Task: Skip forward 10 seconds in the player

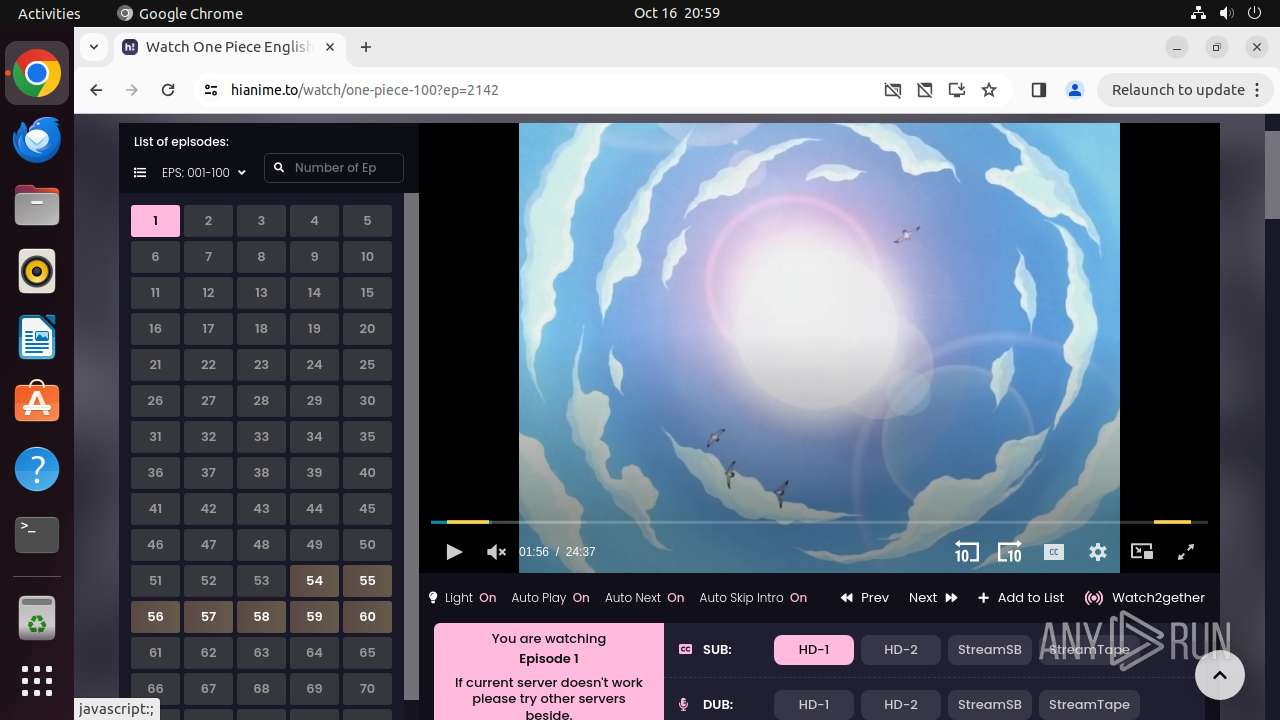Action: (1009, 552)
